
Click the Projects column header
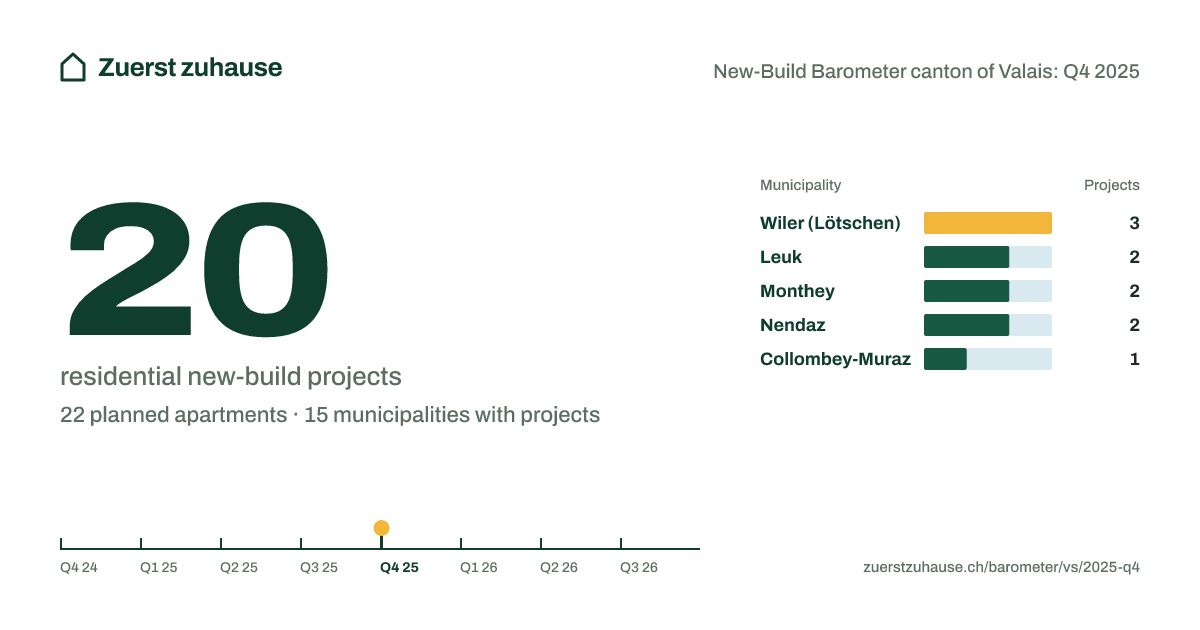pos(1112,185)
